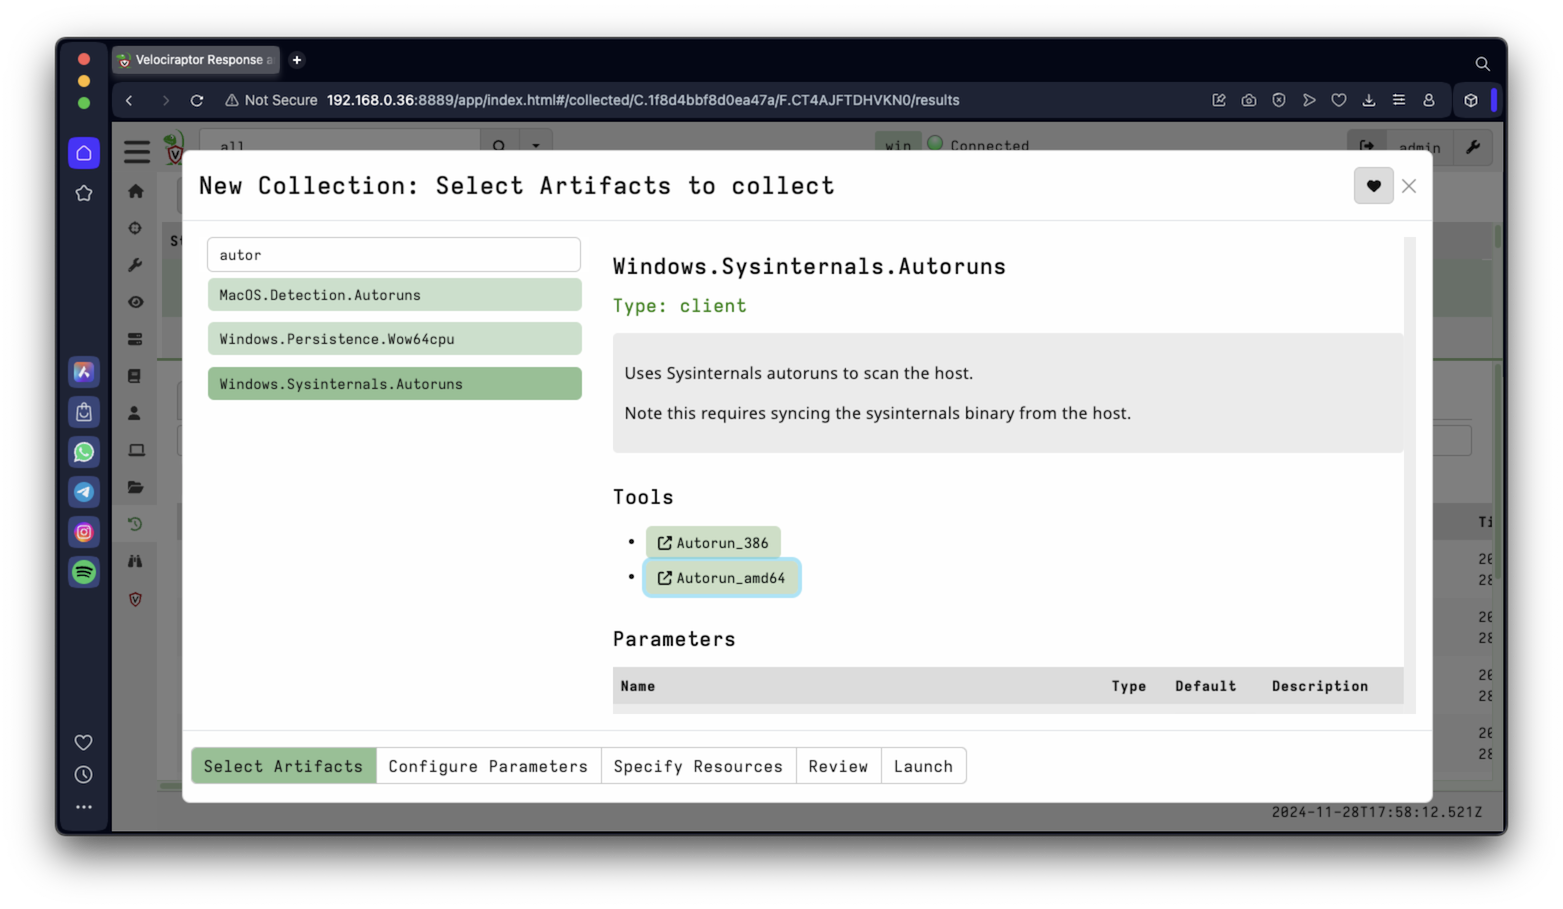Viewport: 1563px width, 909px height.
Task: Click the heart favorites button in dialog header
Action: pyautogui.click(x=1373, y=186)
